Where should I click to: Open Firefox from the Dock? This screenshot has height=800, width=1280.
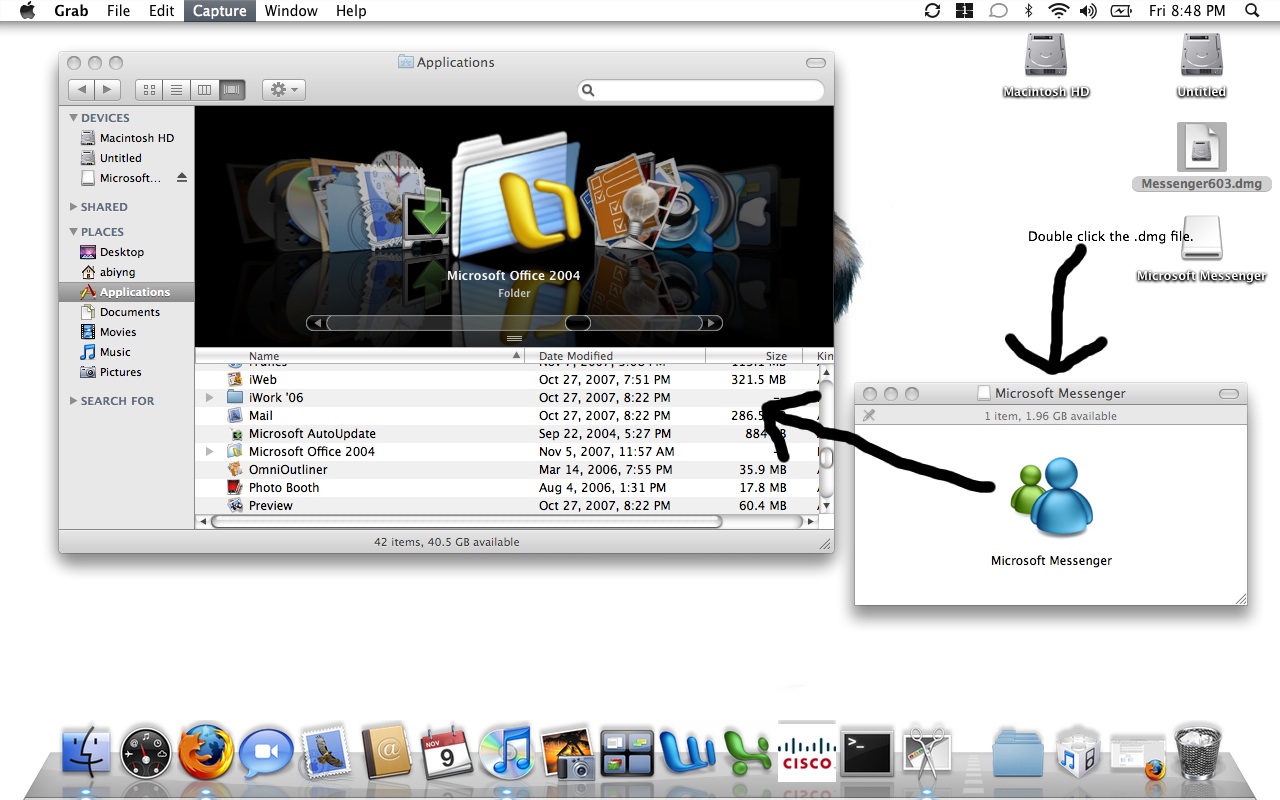[x=206, y=752]
